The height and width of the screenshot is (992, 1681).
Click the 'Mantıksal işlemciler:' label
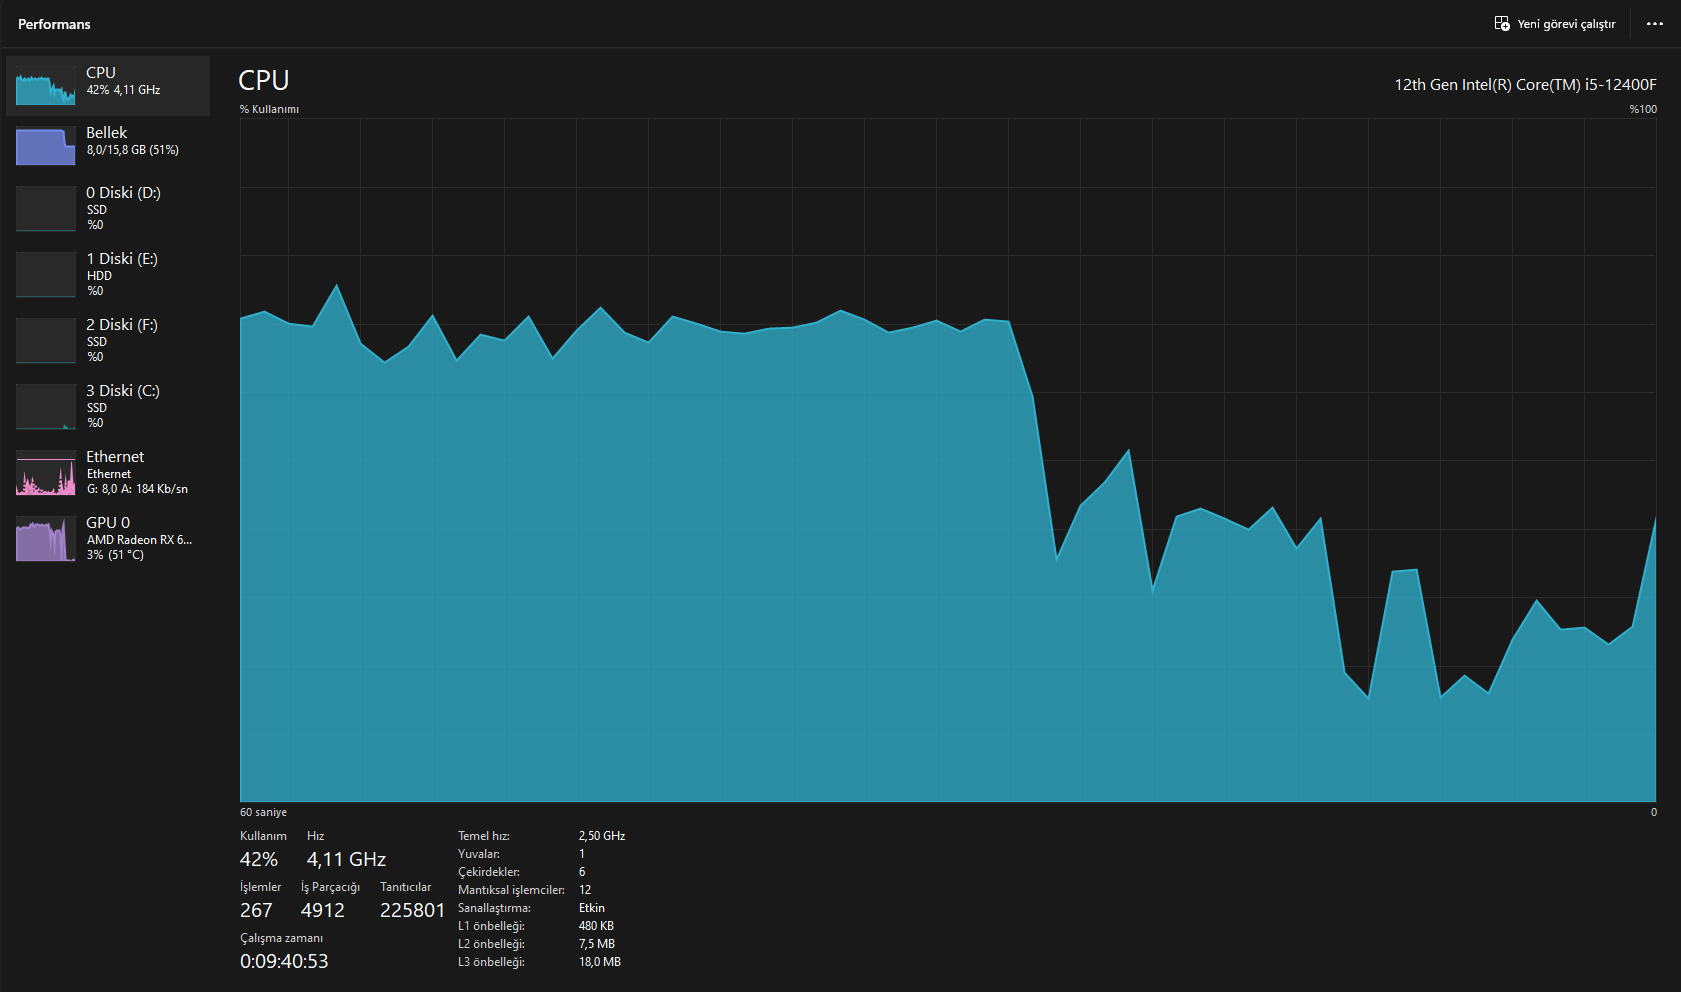point(511,890)
